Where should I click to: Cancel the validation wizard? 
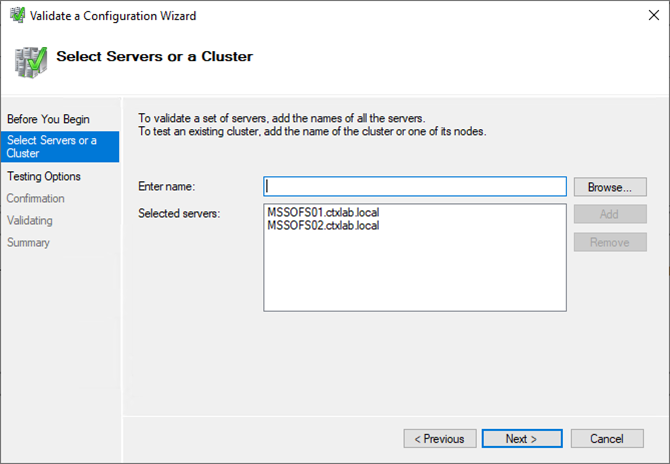tap(606, 438)
